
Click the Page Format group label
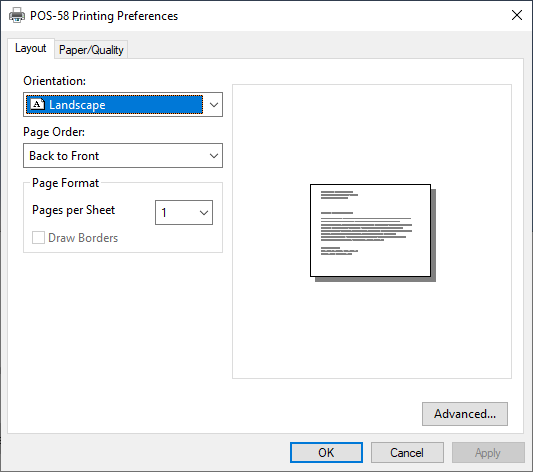[x=65, y=183]
